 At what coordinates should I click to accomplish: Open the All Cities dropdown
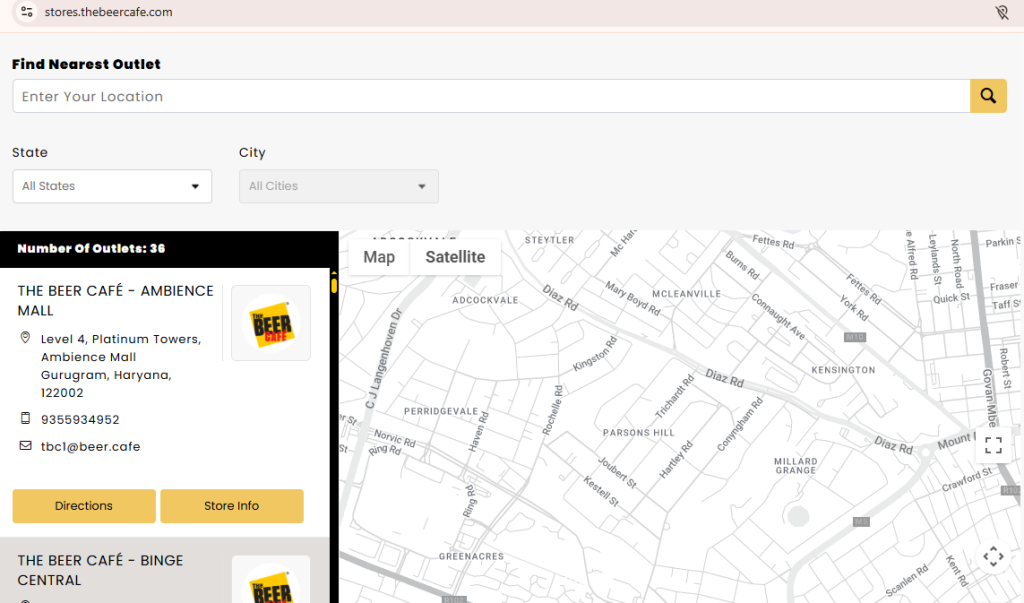coord(339,186)
